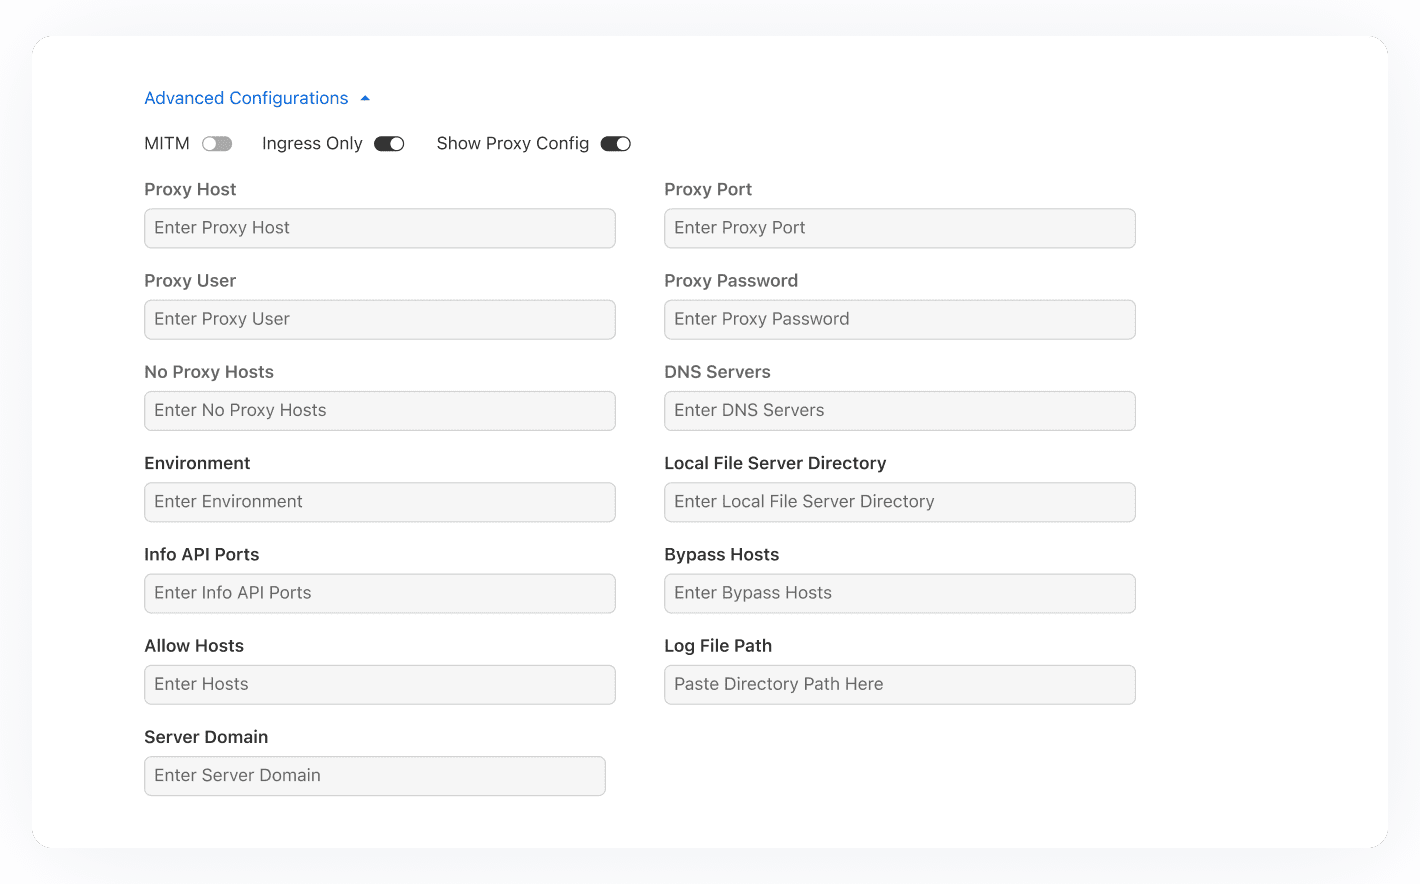
Task: Click the No Proxy Hosts field
Action: [x=379, y=411]
